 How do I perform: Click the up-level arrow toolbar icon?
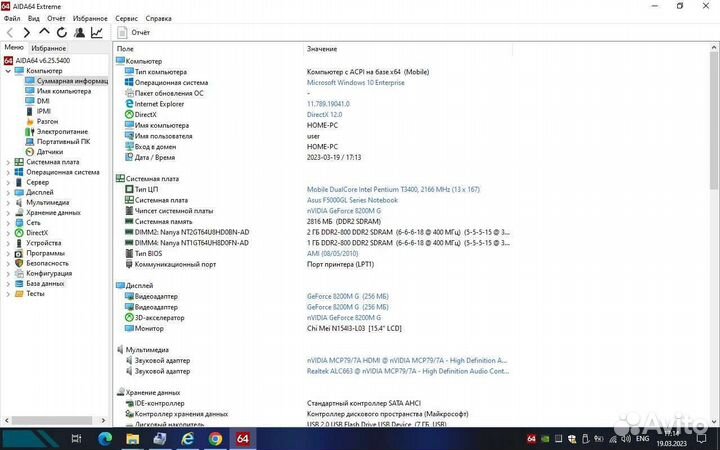coord(44,32)
